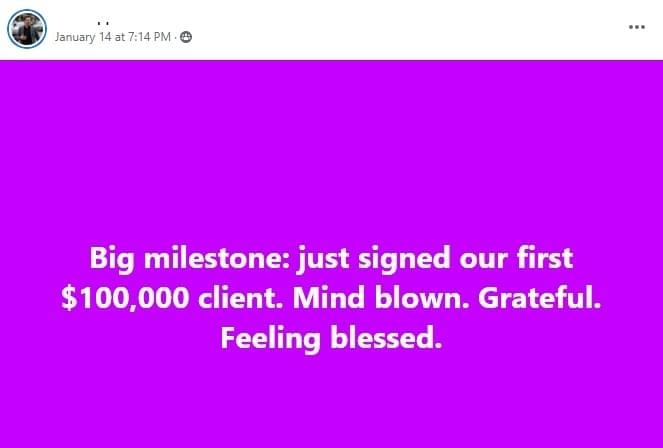Click the 'Big milestone' first text line
This screenshot has height=448, width=663.
tap(331, 258)
